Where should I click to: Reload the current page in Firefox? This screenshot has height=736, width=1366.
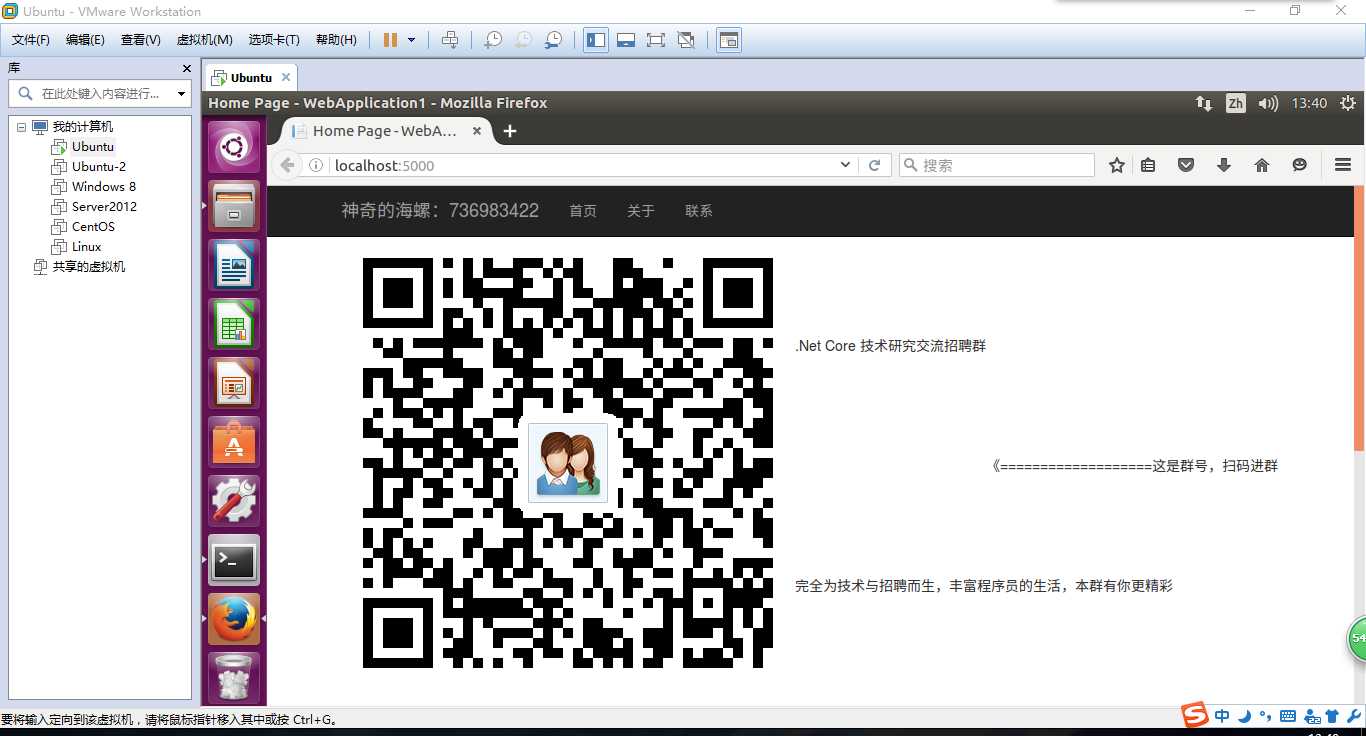[x=874, y=165]
